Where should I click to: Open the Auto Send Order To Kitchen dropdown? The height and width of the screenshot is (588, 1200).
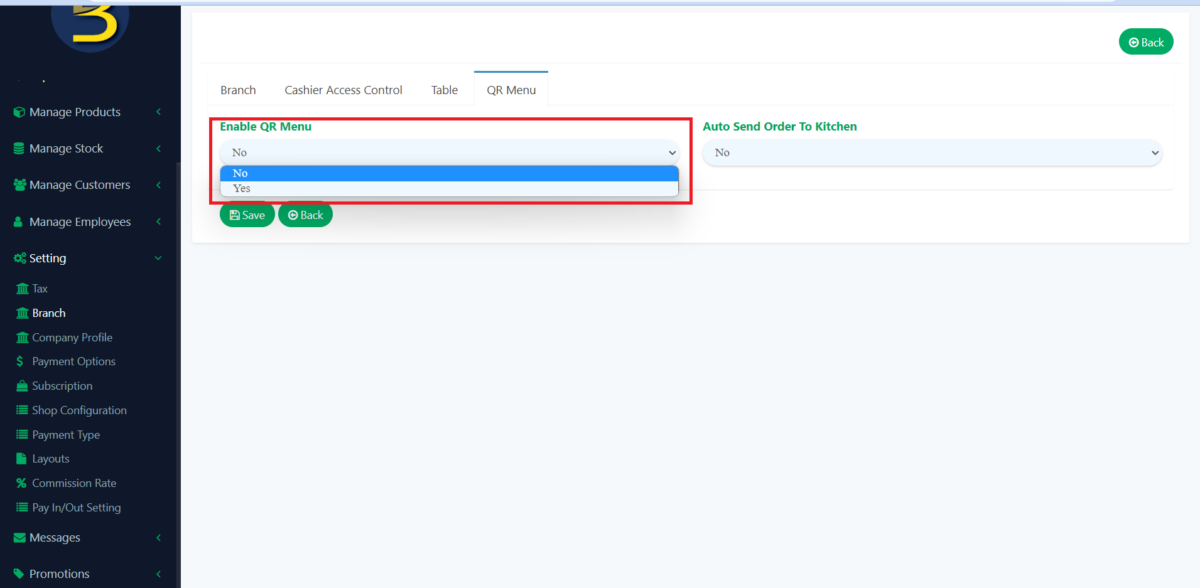click(932, 152)
